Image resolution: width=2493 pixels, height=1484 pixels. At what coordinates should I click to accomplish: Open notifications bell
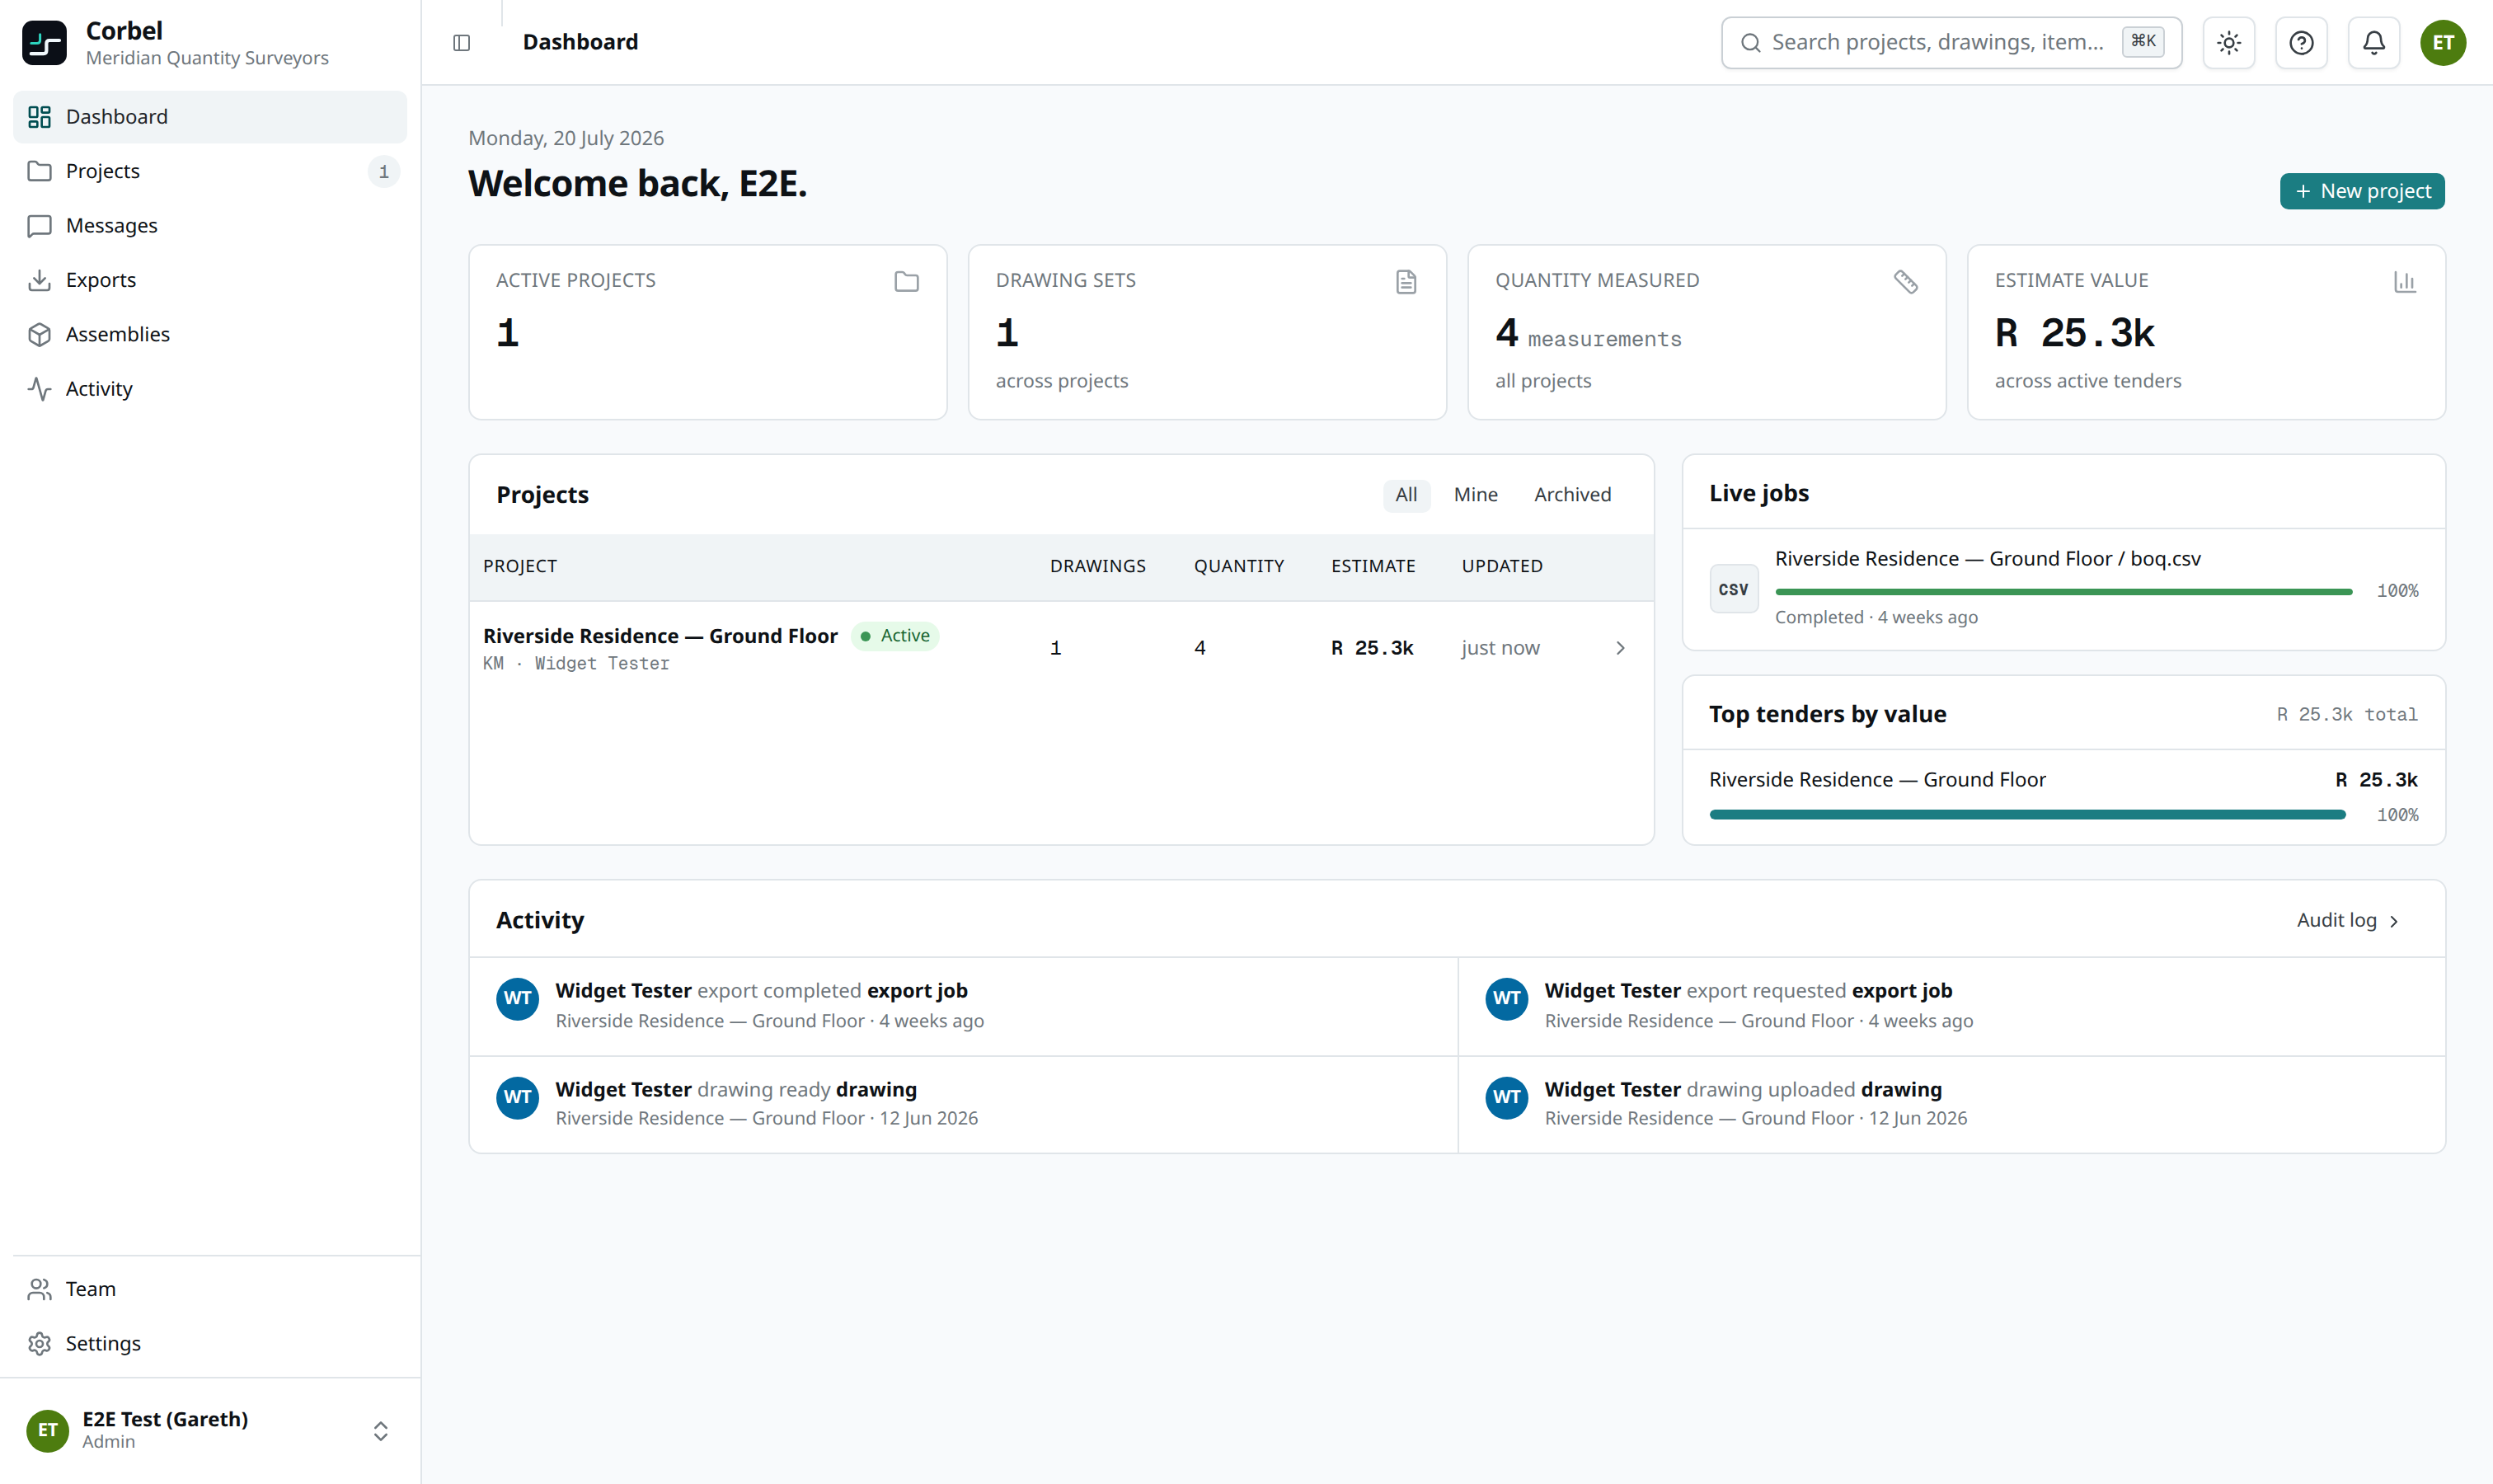[2373, 43]
